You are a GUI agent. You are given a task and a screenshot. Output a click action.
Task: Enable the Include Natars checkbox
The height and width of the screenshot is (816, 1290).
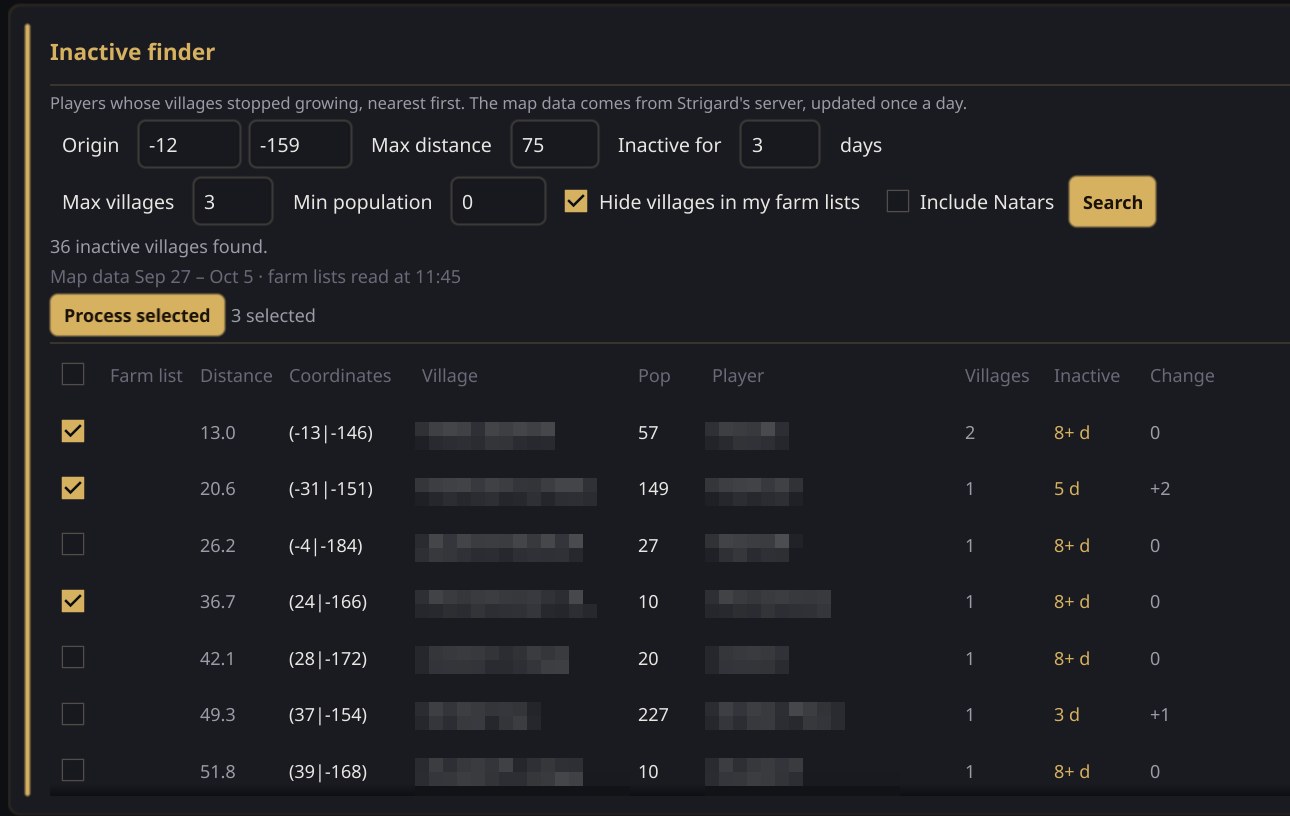point(898,201)
